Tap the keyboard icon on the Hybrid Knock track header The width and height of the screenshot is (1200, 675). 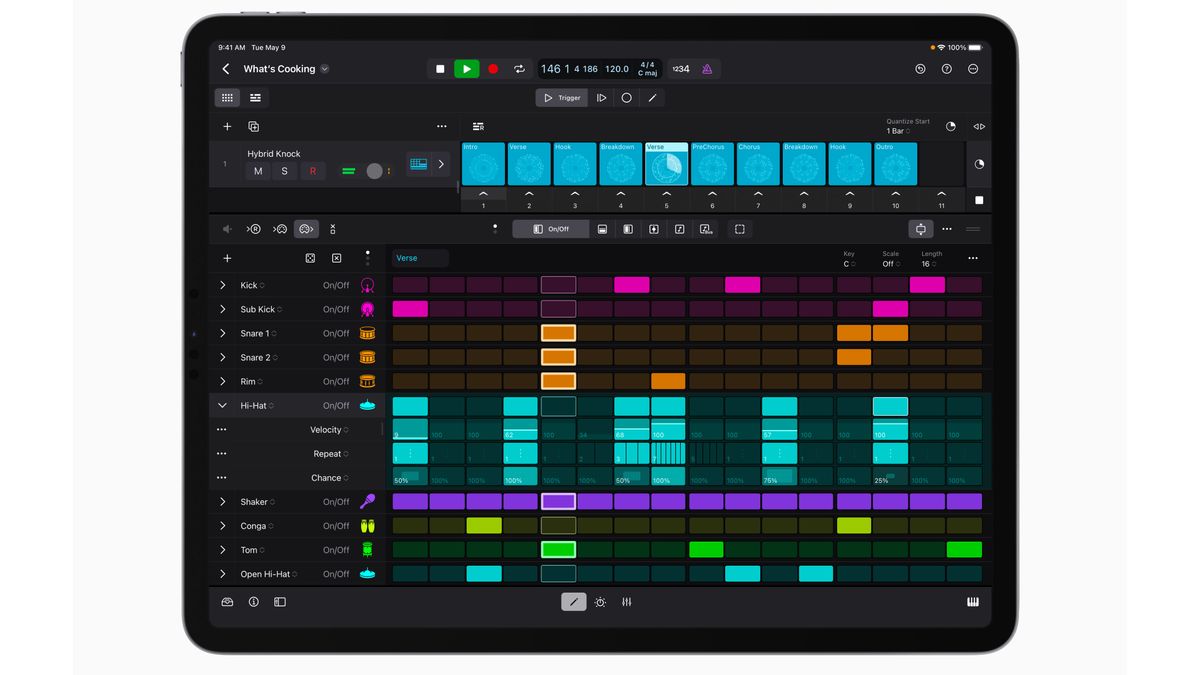click(419, 162)
